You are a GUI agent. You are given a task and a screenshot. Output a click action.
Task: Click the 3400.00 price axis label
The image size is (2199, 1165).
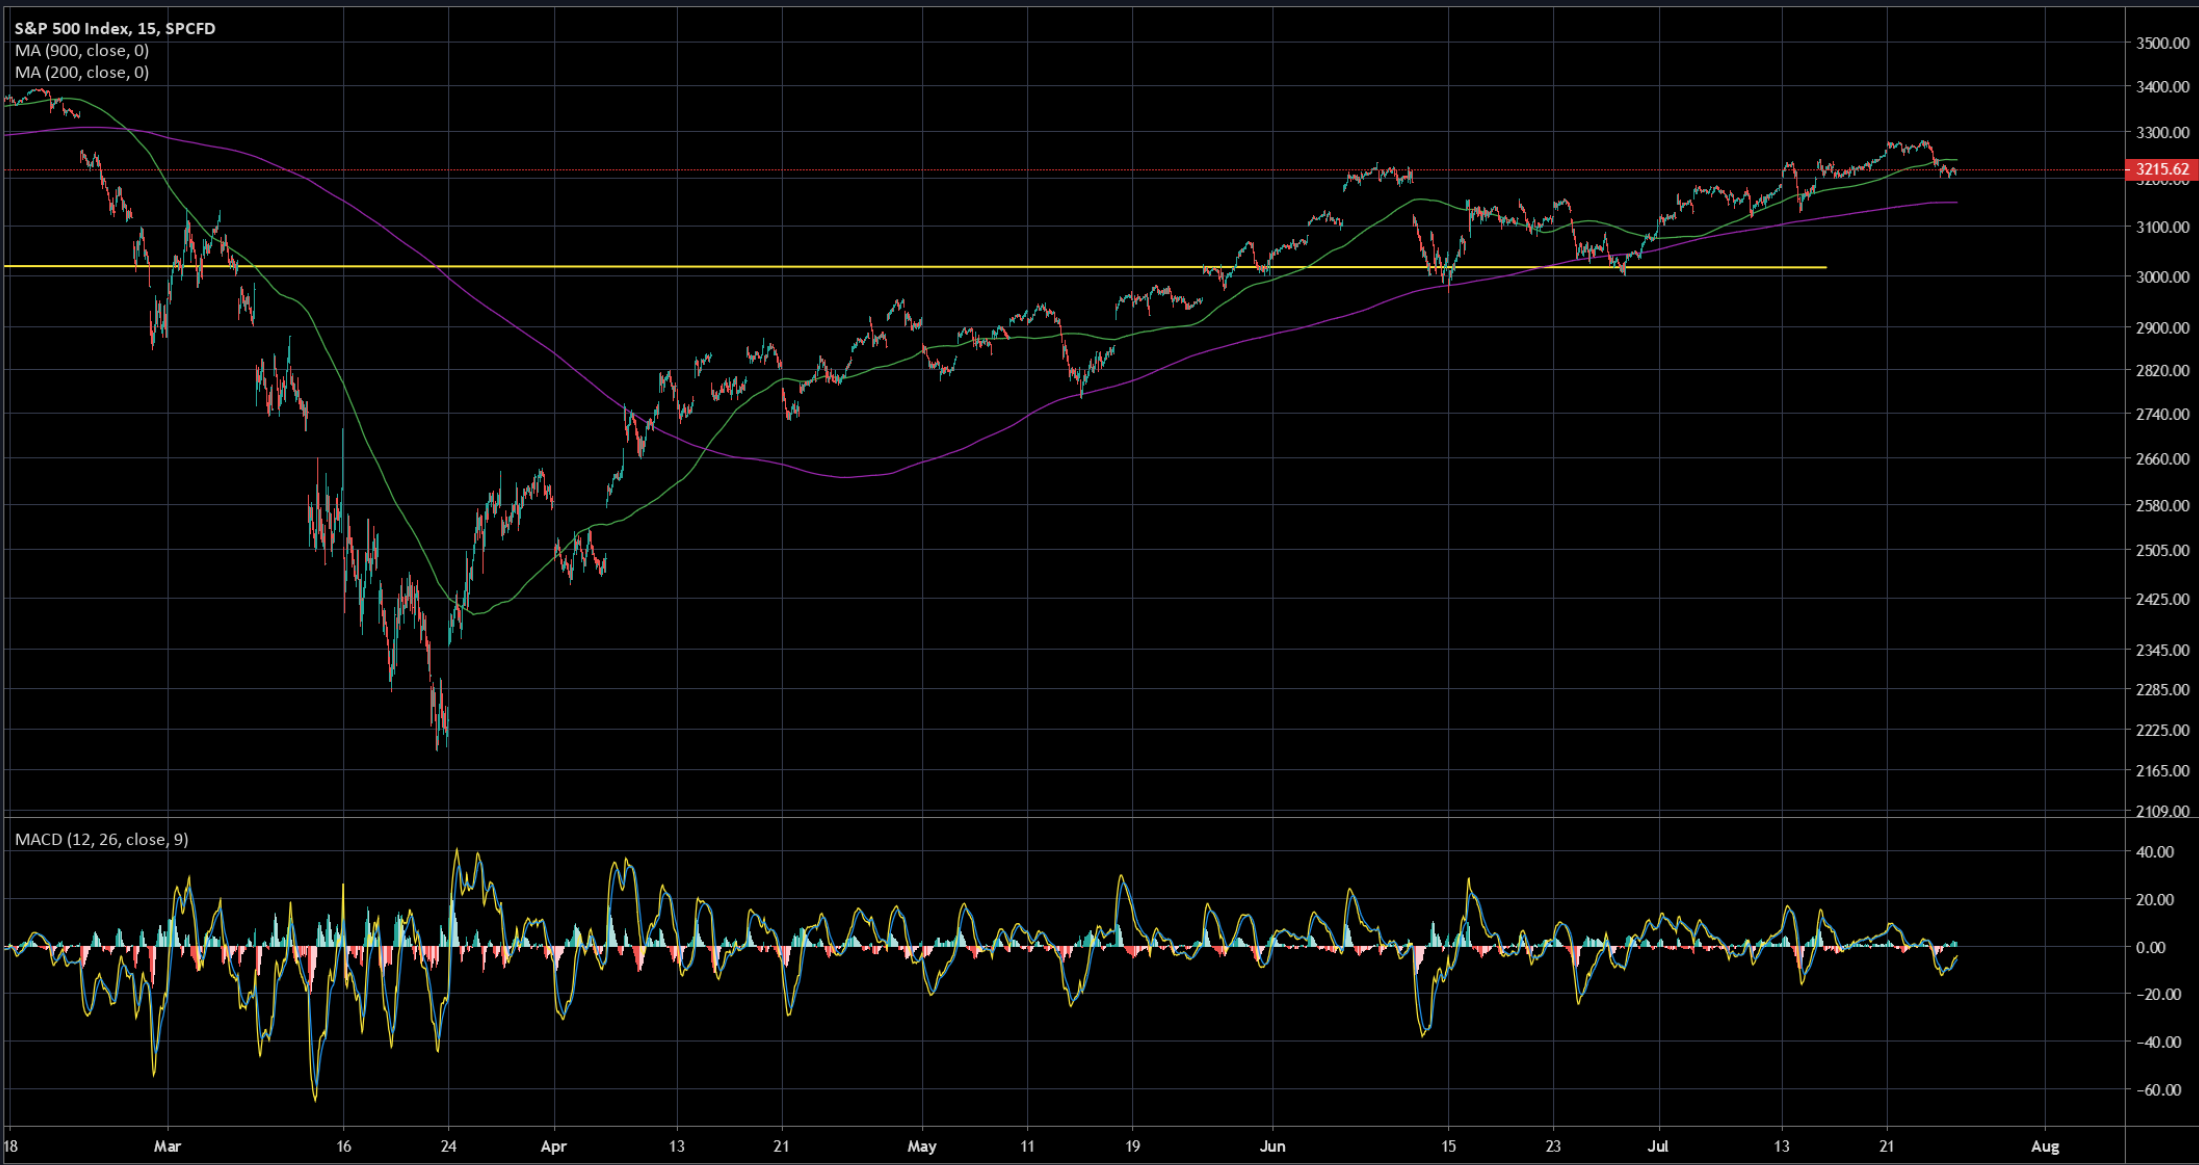[x=2162, y=87]
